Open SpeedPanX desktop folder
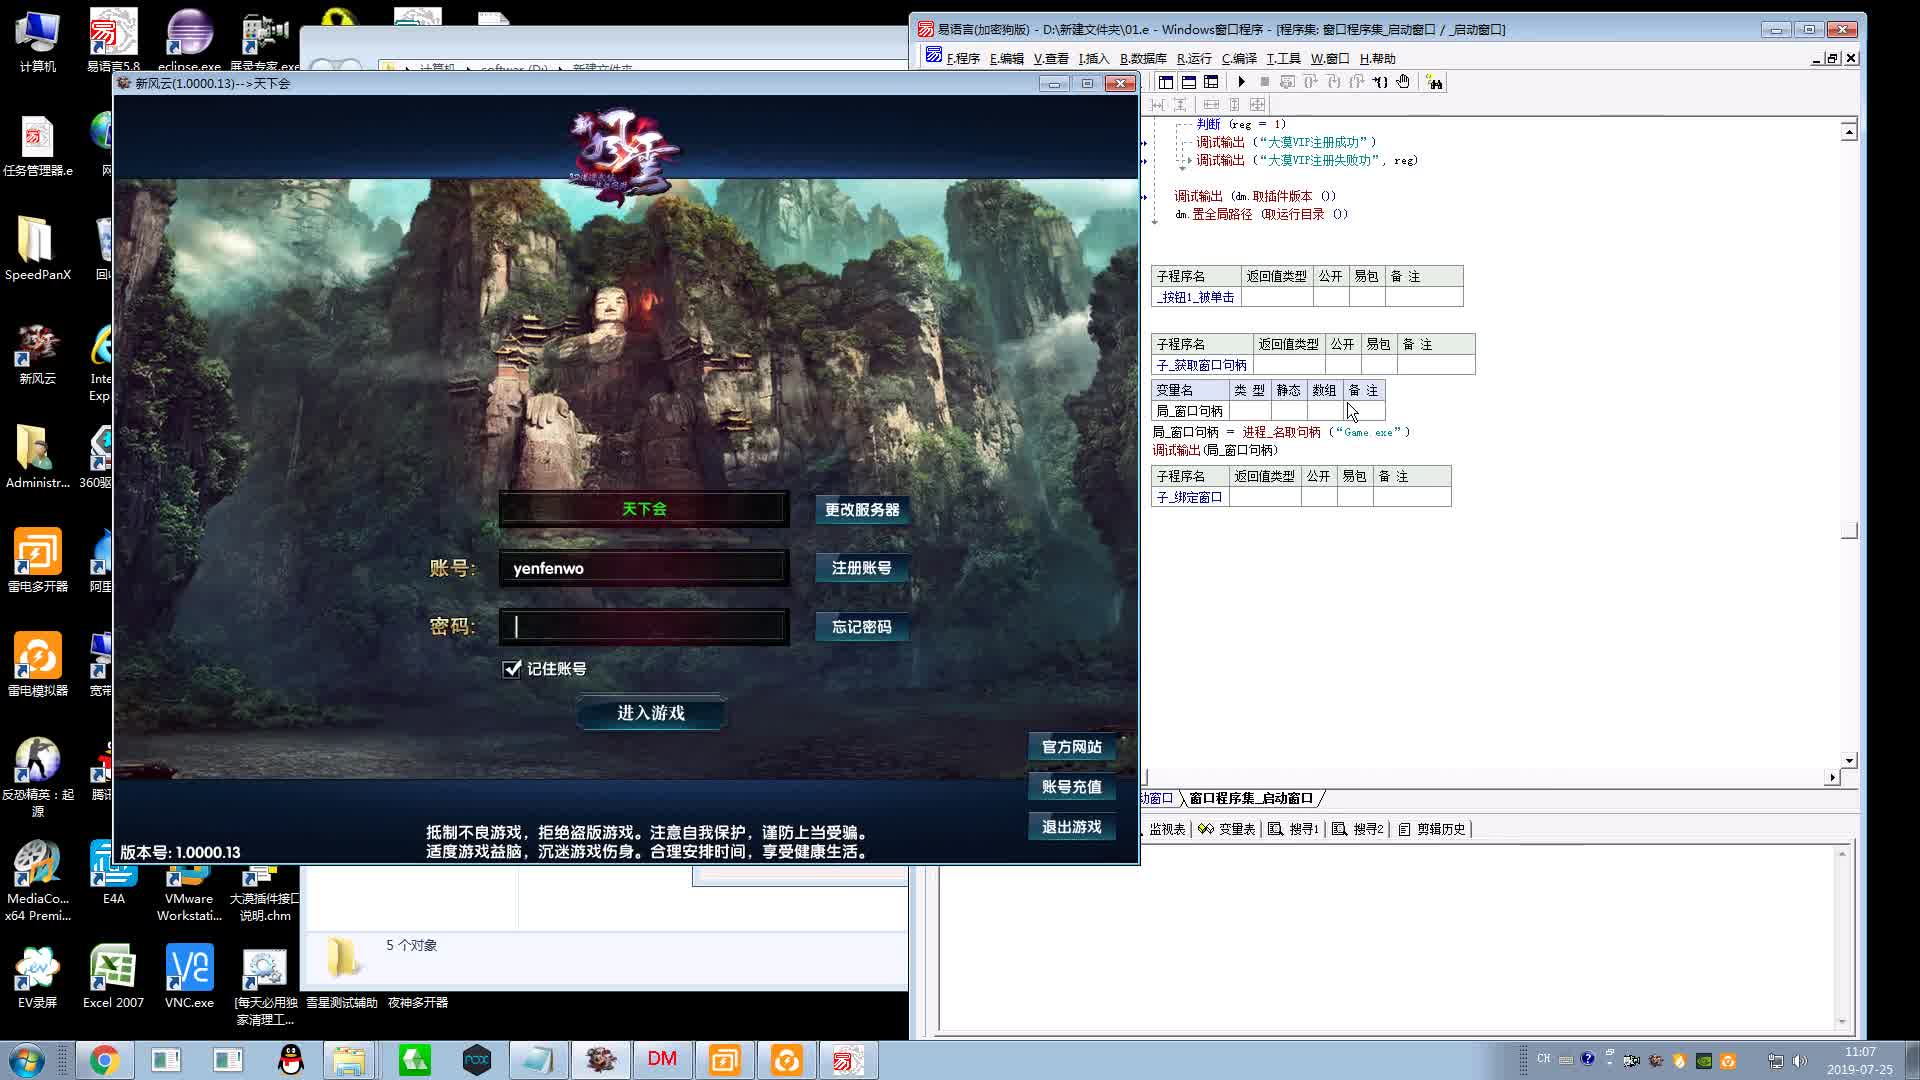 37,248
